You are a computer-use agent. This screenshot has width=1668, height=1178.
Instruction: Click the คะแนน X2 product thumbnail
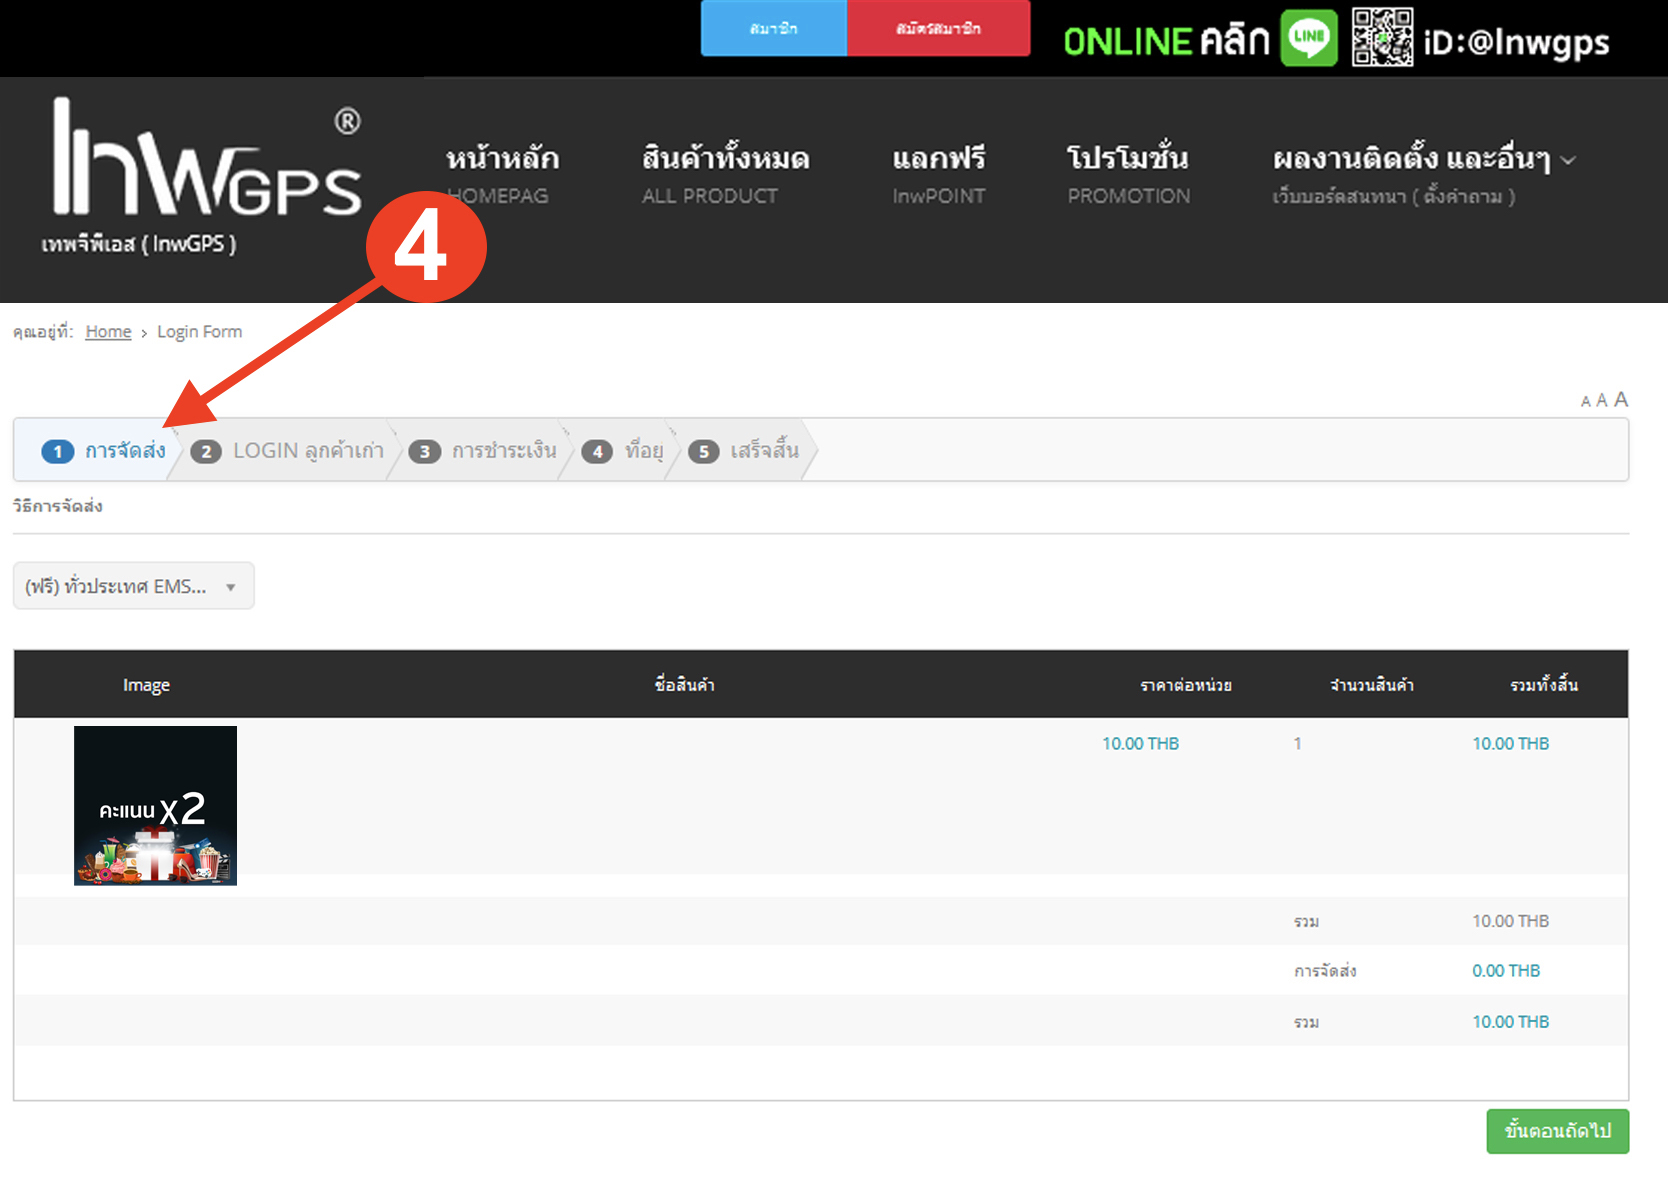155,805
